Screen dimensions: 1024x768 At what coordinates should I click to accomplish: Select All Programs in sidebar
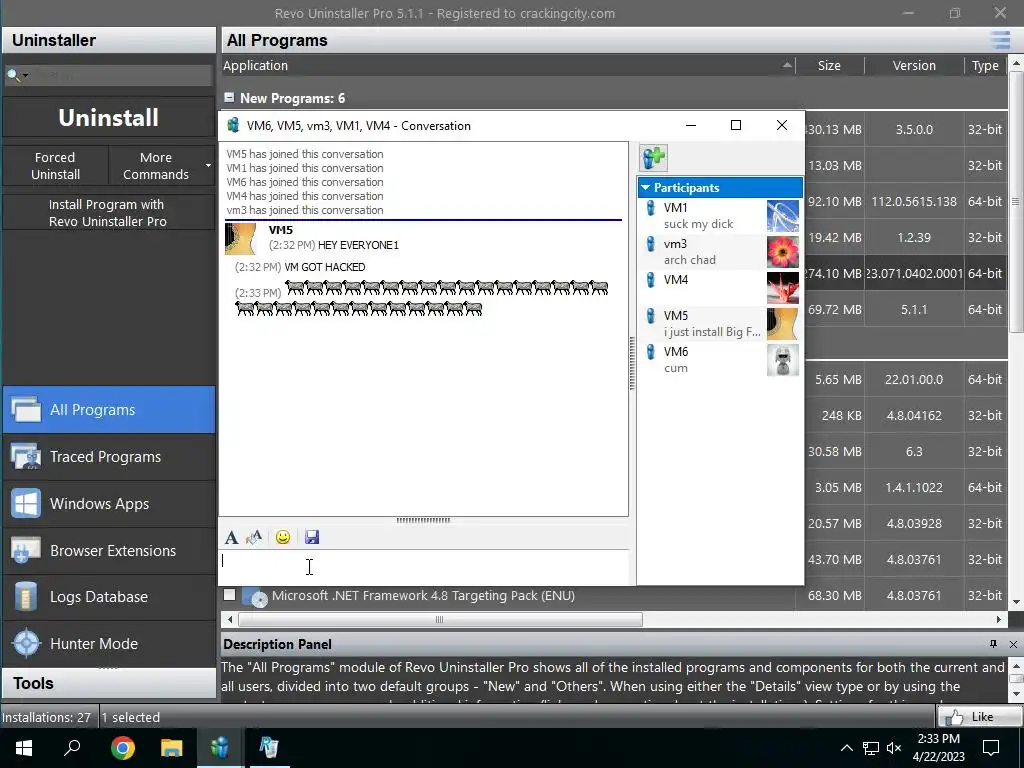[x=108, y=409]
